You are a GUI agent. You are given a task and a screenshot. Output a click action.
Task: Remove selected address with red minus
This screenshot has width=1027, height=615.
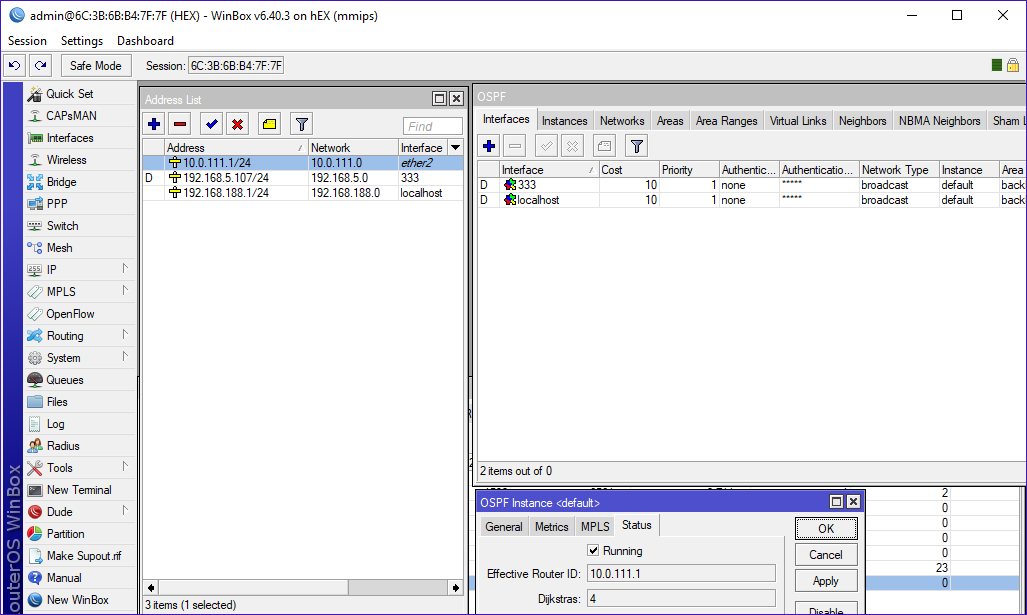coord(179,124)
